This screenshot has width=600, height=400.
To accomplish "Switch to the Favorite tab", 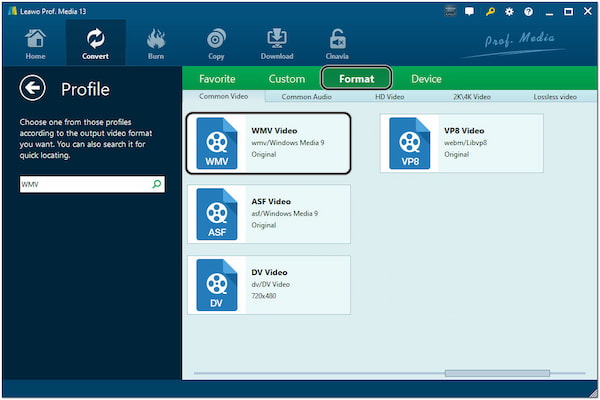I will (217, 78).
